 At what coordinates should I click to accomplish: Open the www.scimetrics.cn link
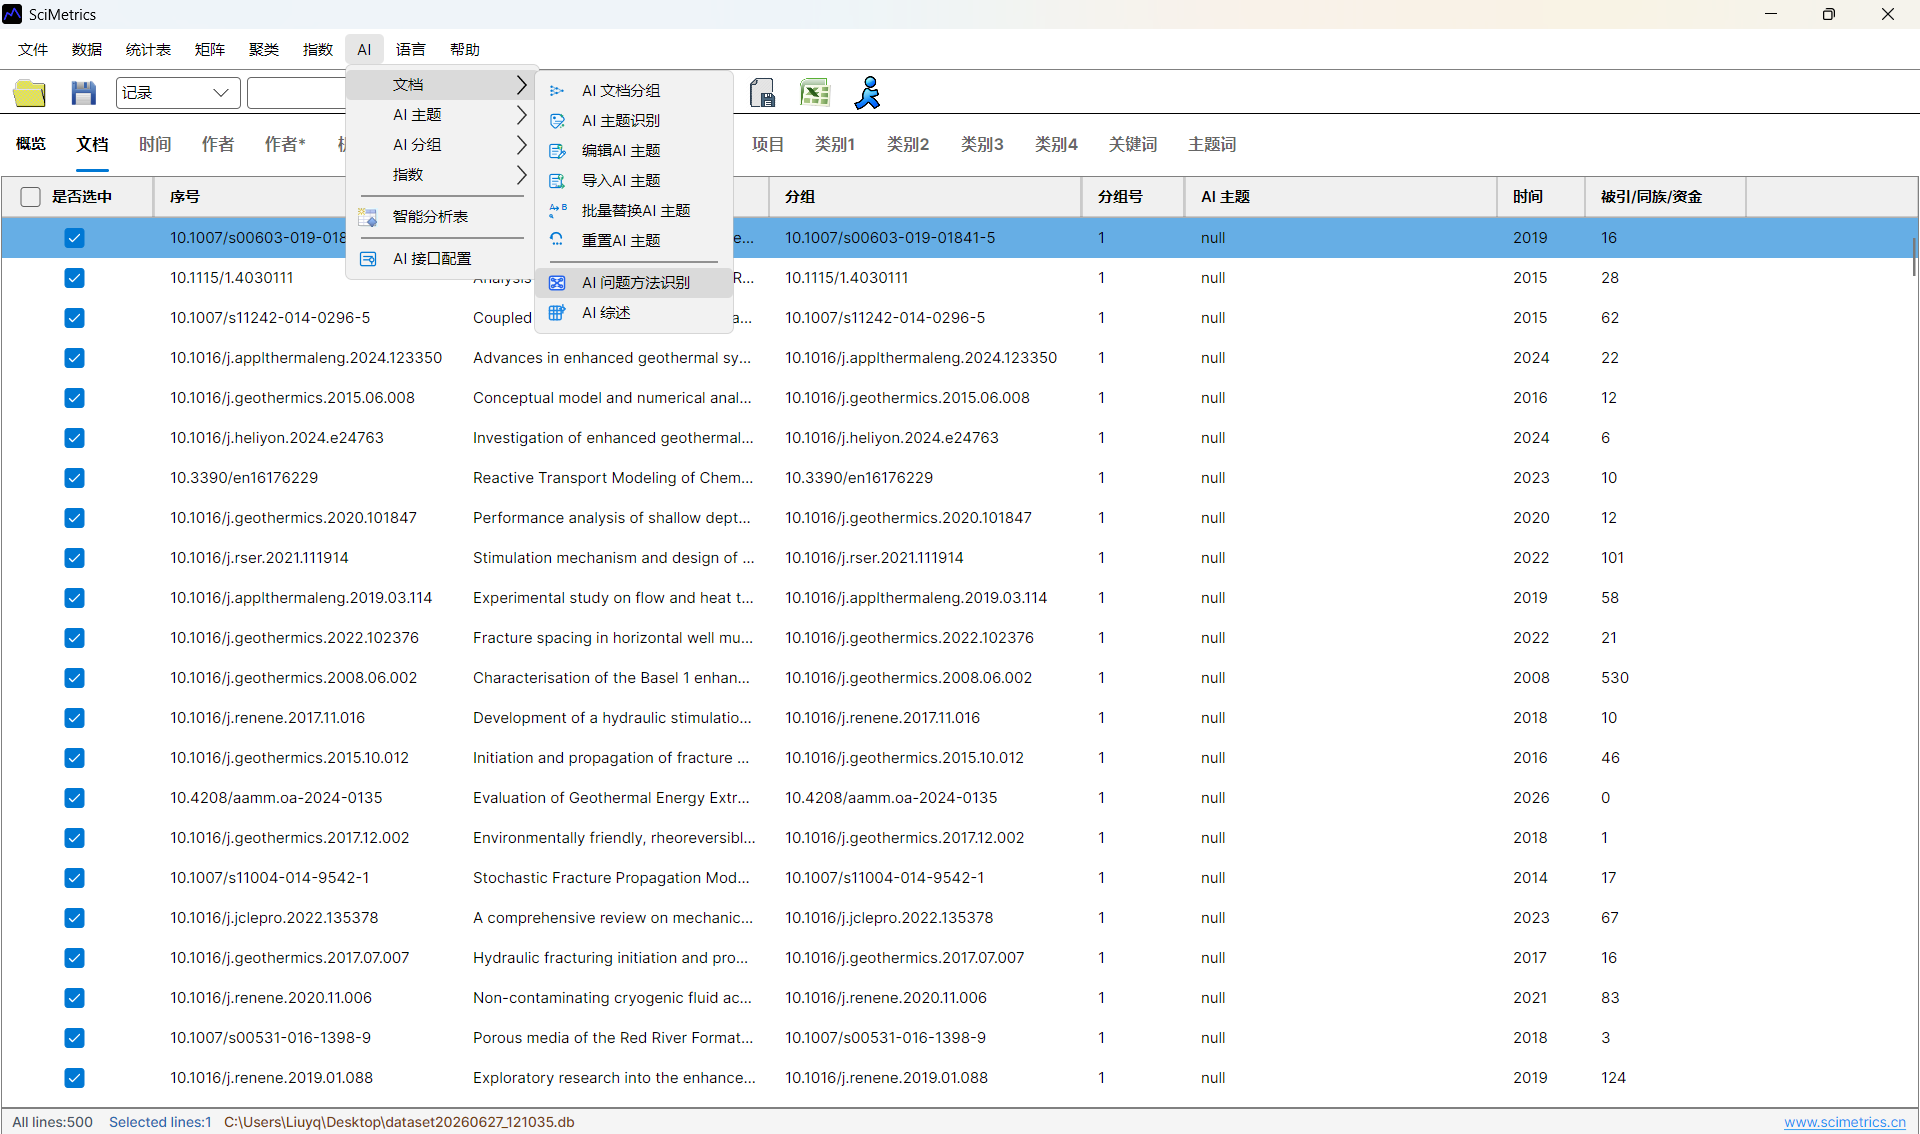[x=1845, y=1122]
